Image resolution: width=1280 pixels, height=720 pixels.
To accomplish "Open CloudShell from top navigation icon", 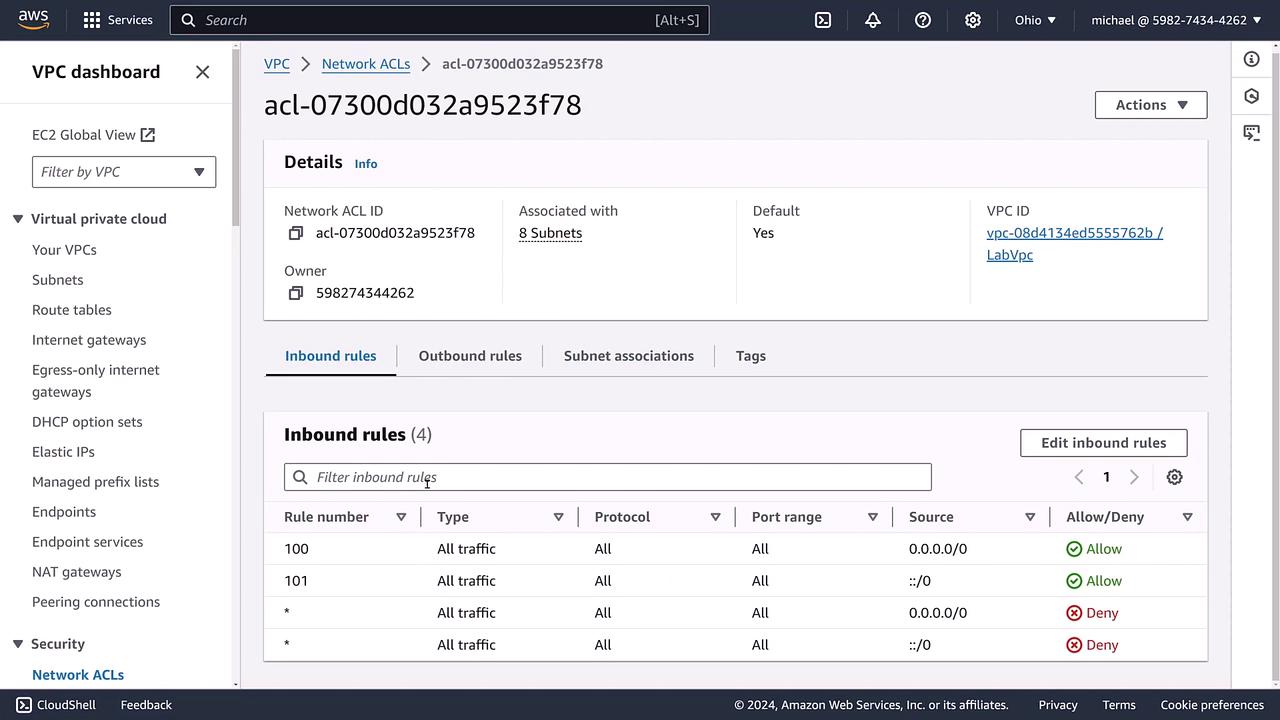I will pos(823,20).
